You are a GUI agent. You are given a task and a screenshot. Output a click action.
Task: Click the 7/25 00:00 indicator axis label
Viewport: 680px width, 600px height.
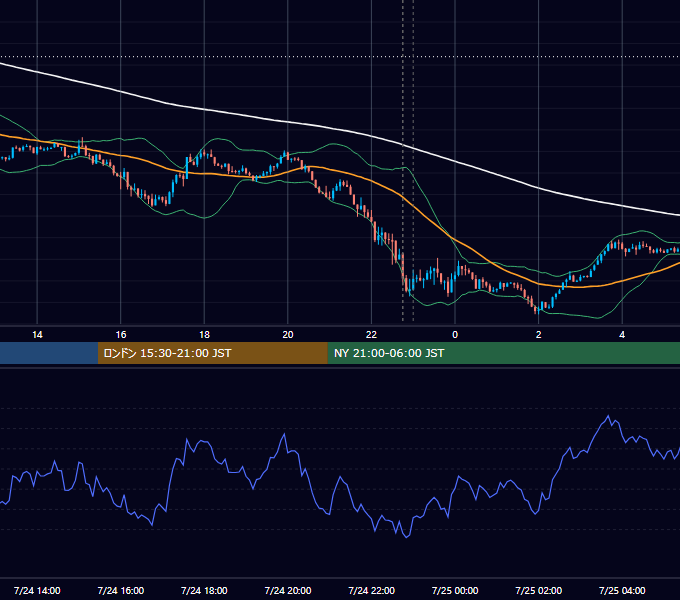[x=455, y=590]
